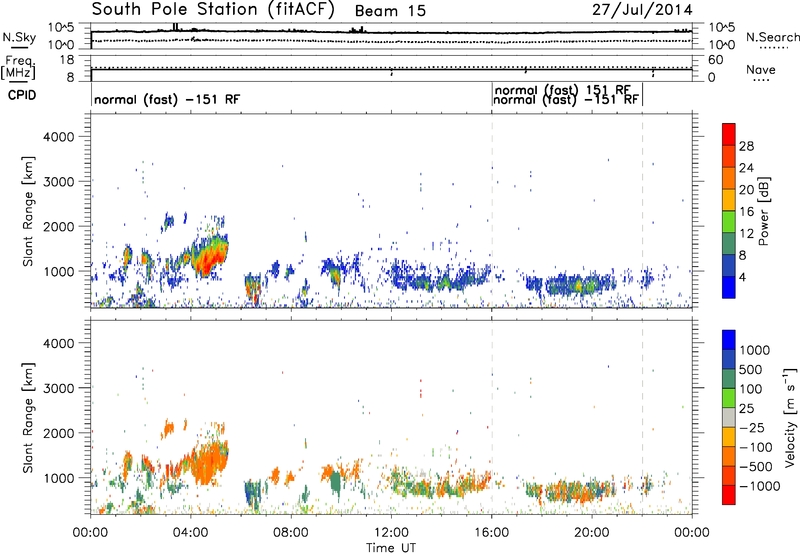Click the "Beam 15" label
800x554 pixels.
coord(390,11)
